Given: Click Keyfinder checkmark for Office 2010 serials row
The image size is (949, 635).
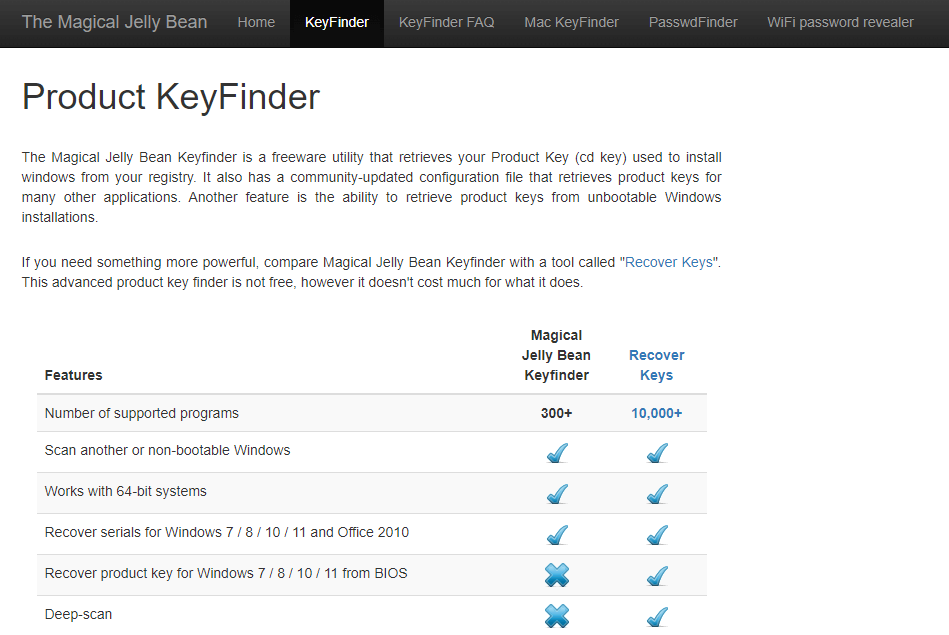Looking at the screenshot, I should [x=557, y=535].
